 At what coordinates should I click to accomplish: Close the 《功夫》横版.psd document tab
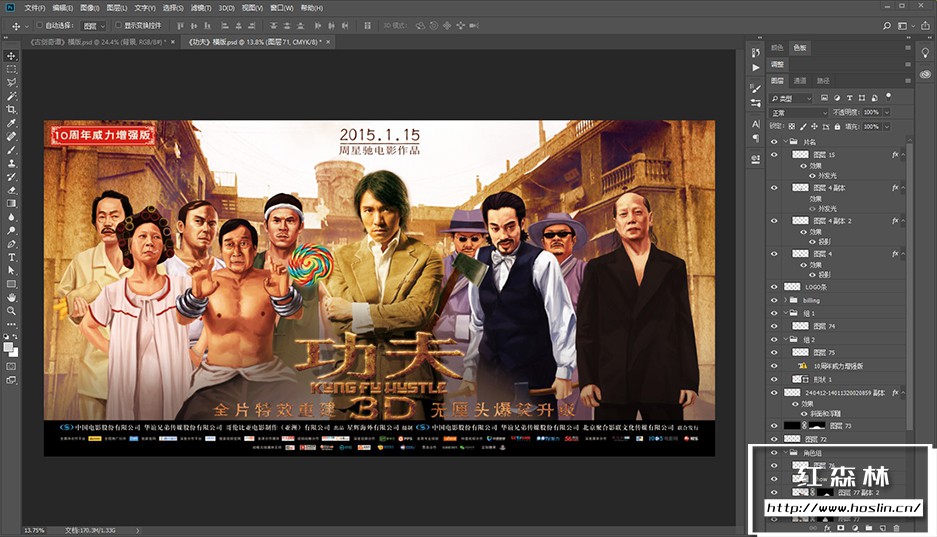328,42
